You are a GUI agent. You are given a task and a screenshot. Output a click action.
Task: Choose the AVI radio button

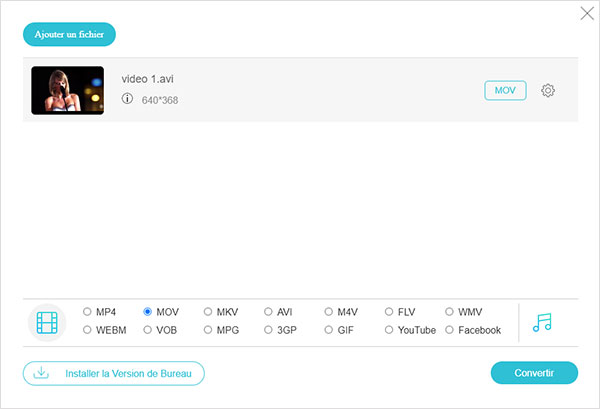[268, 311]
